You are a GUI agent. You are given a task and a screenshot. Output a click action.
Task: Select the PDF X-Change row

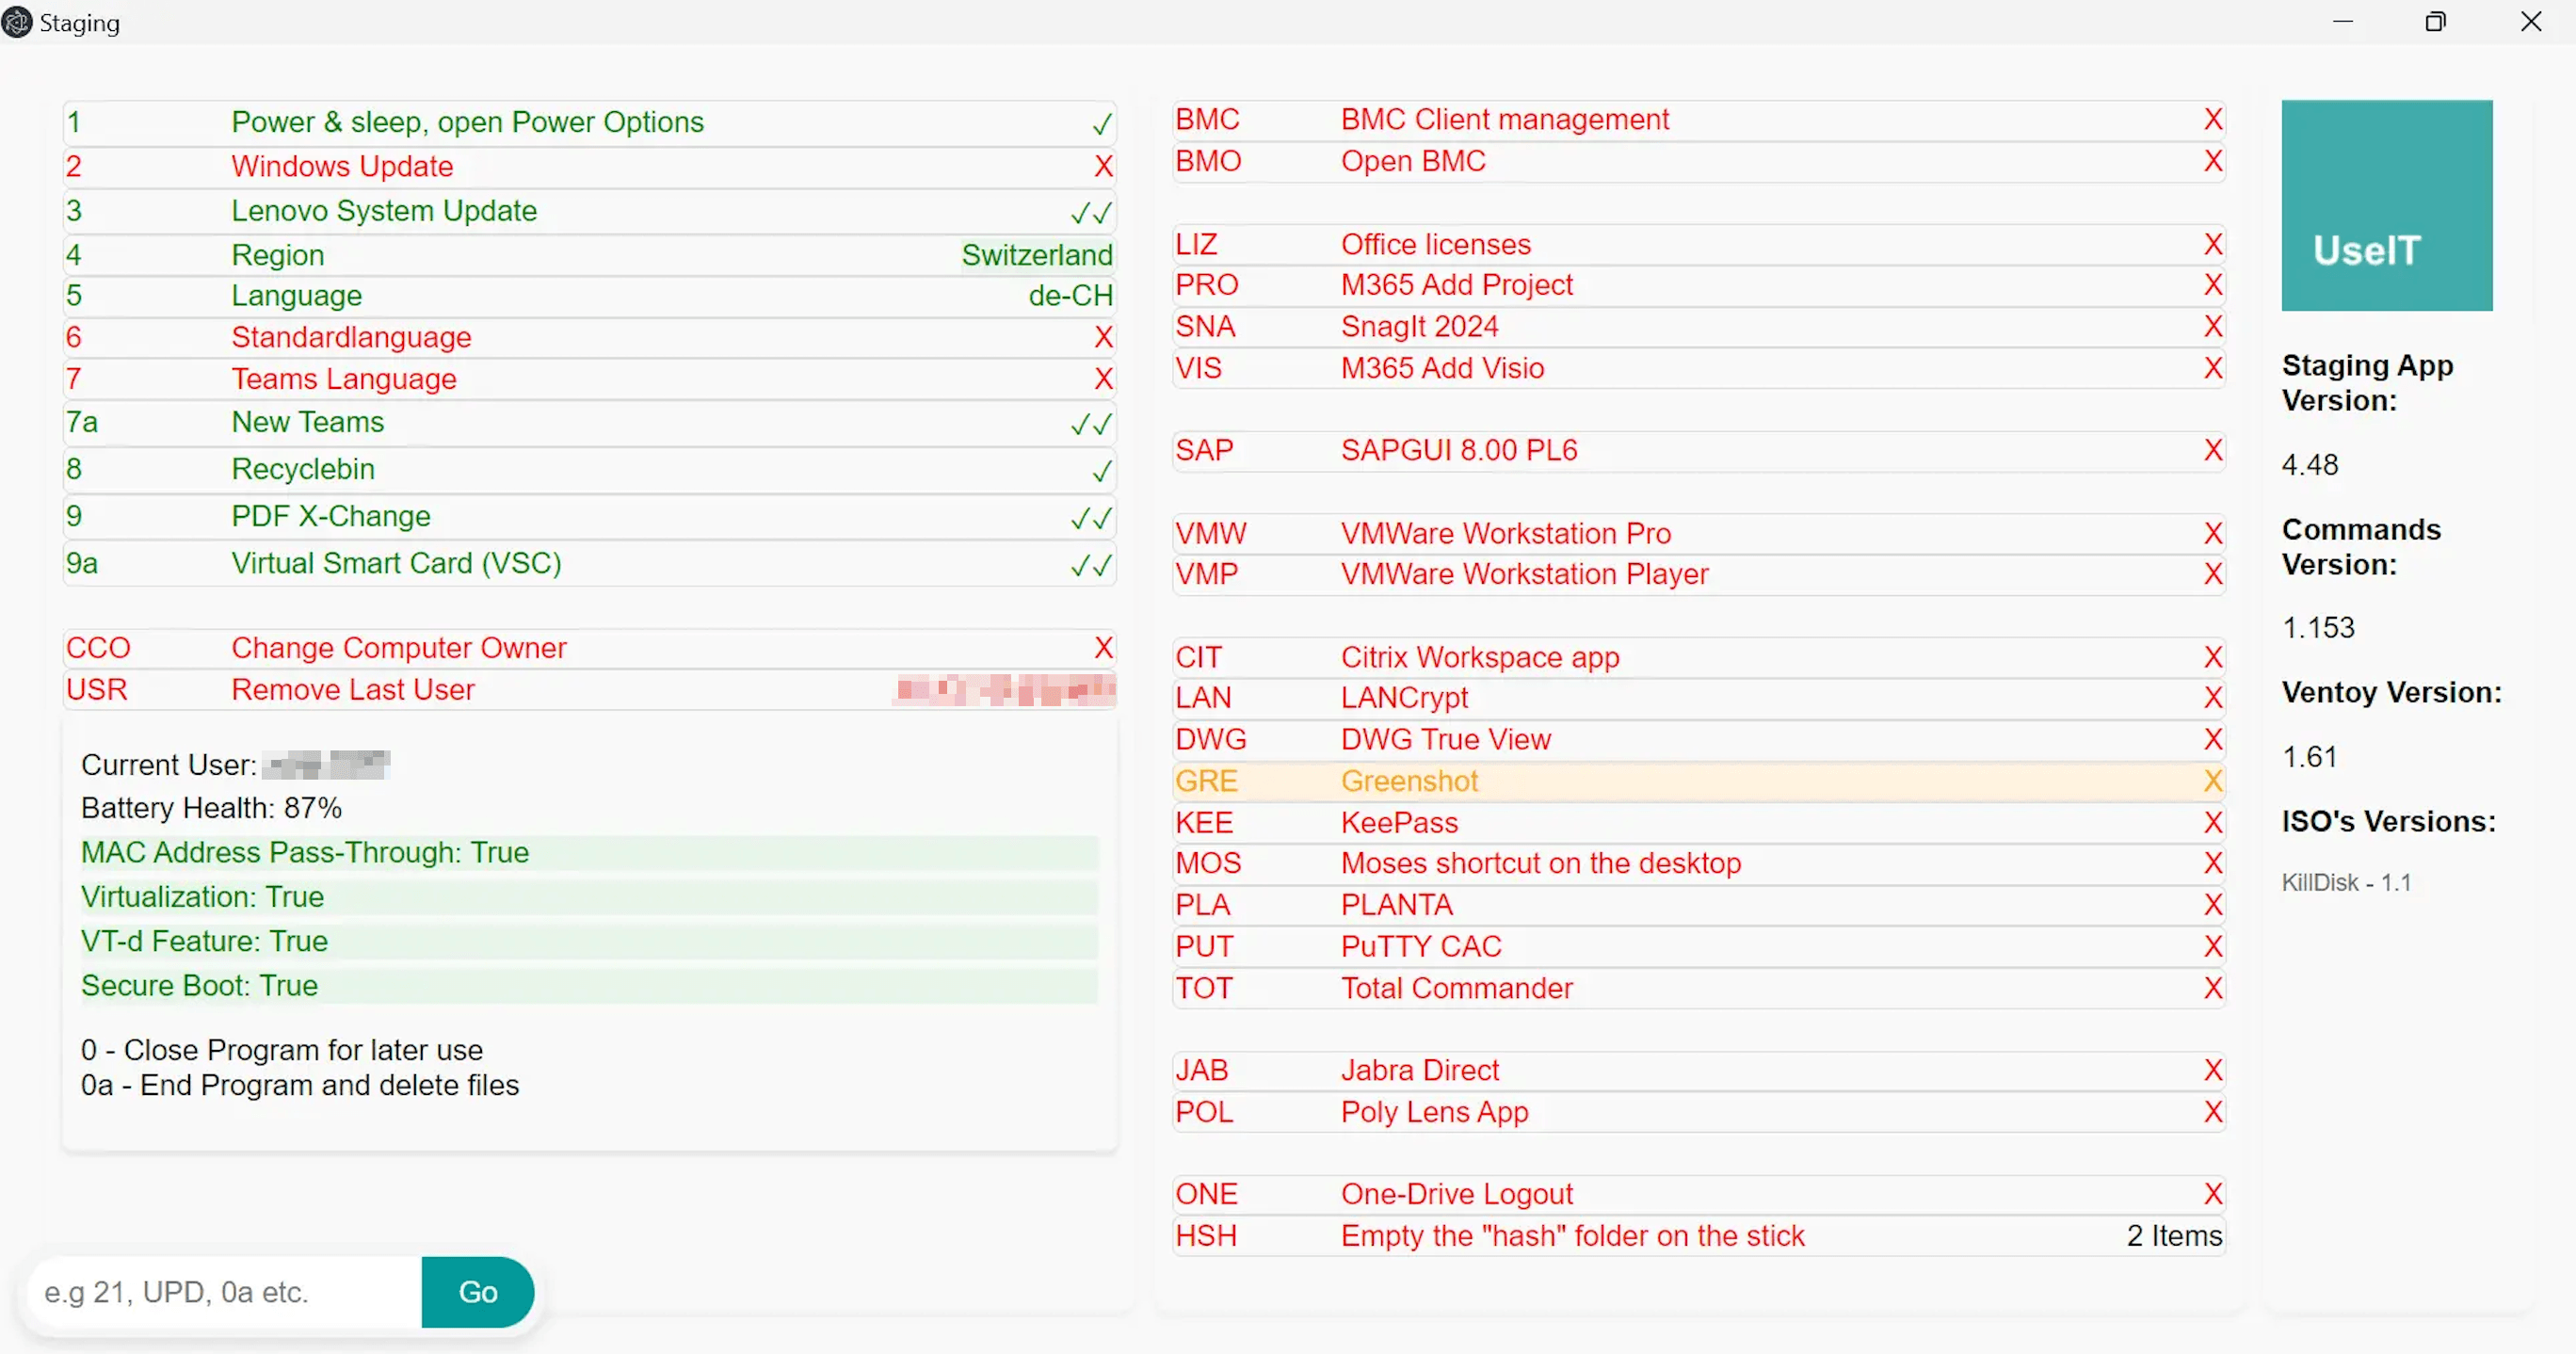point(589,517)
